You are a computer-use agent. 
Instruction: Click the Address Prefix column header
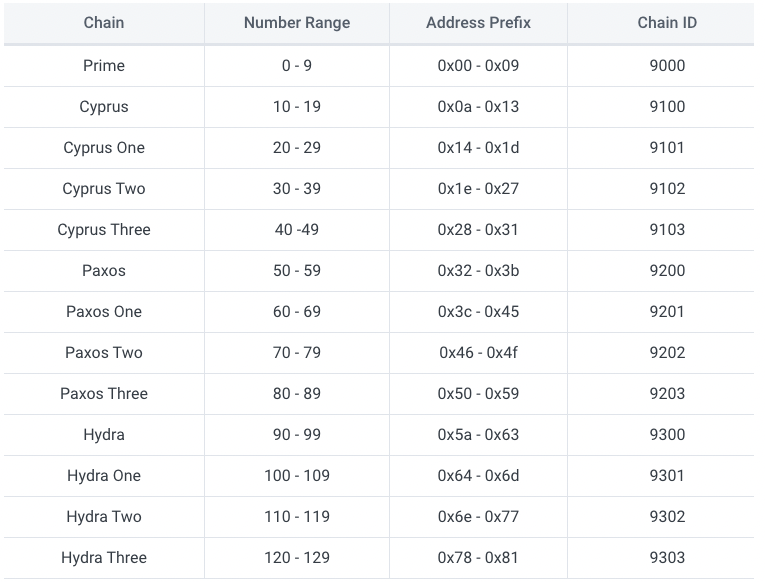coord(478,23)
